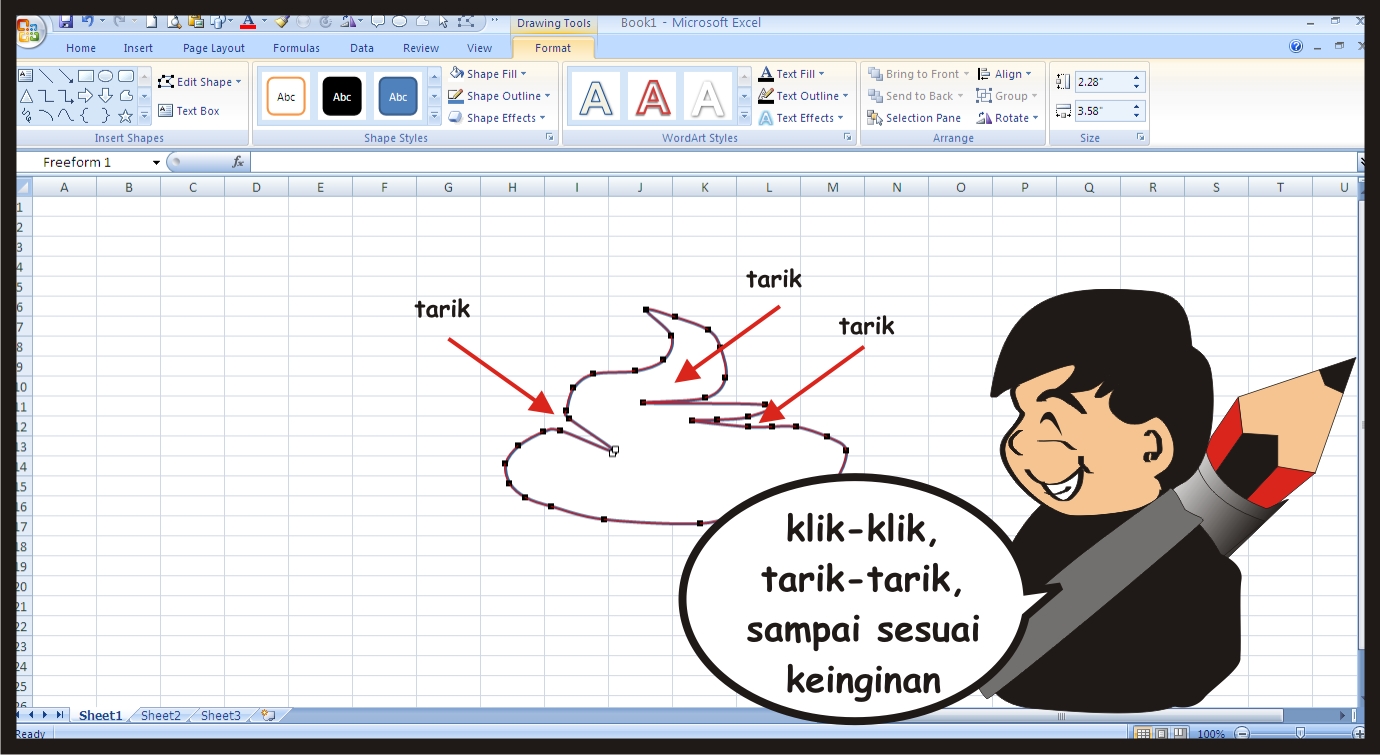Viewport: 1380px width, 755px height.
Task: Apply the black Abc shape style
Action: point(341,96)
